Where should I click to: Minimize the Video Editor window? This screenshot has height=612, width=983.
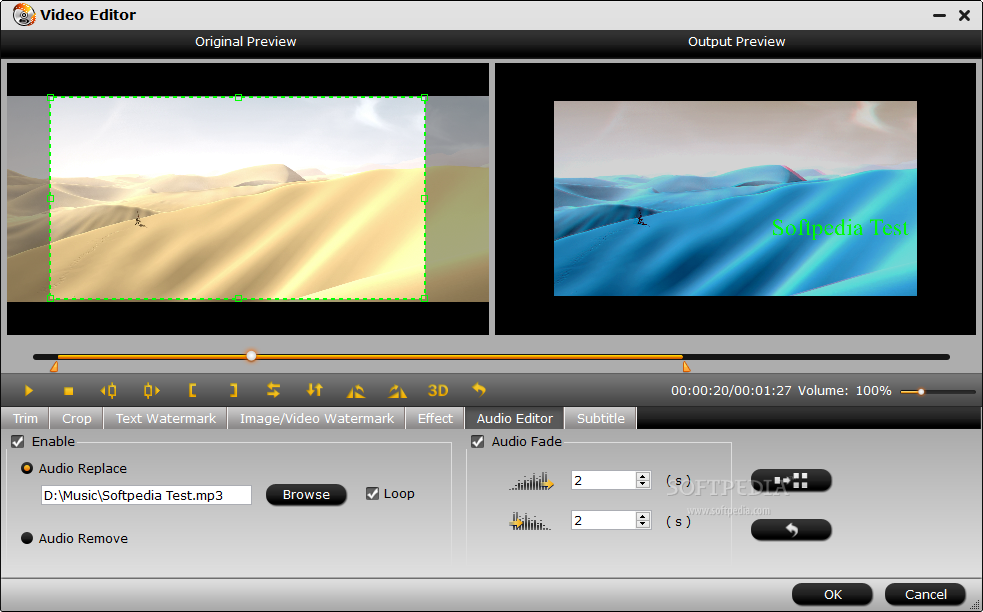[x=939, y=15]
